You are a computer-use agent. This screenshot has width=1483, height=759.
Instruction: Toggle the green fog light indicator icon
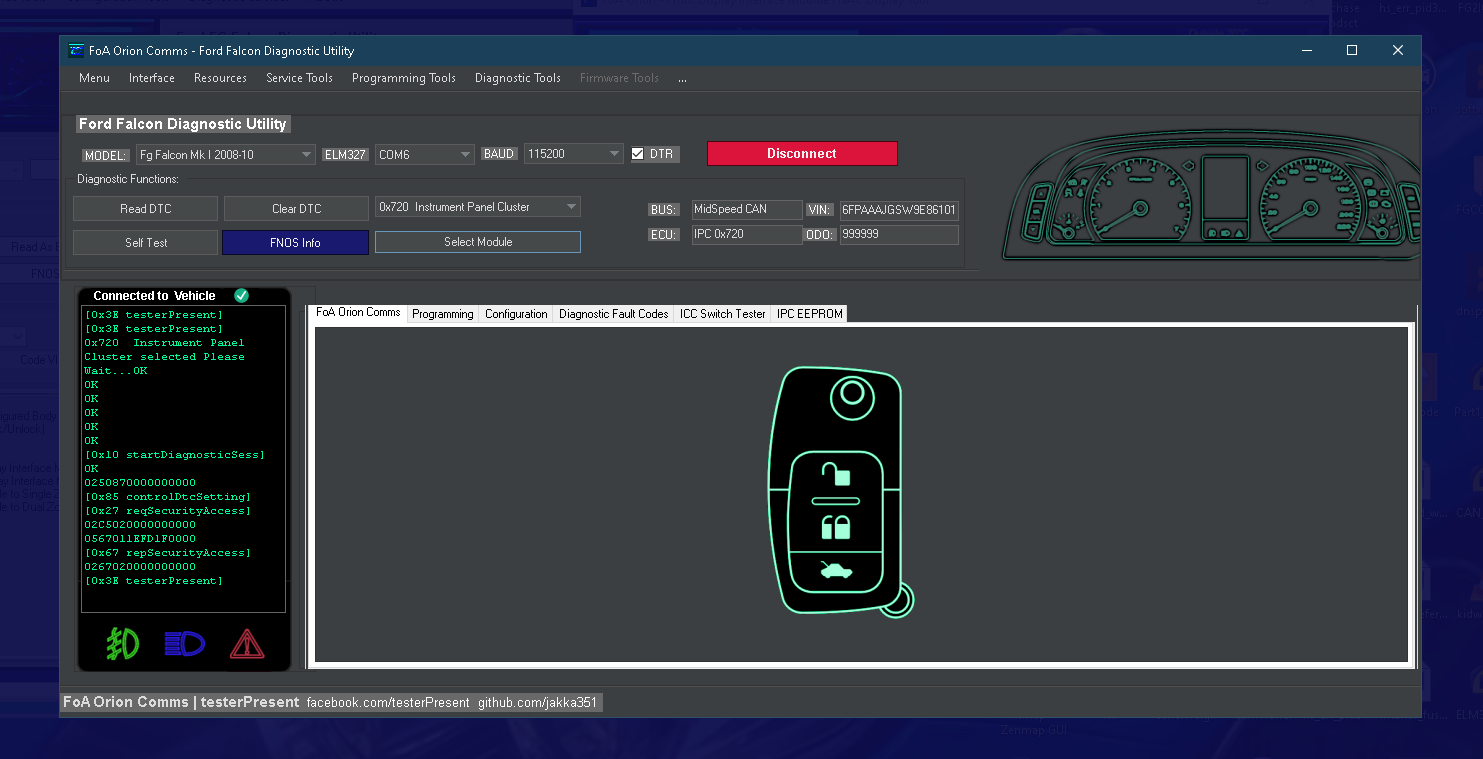[x=121, y=644]
